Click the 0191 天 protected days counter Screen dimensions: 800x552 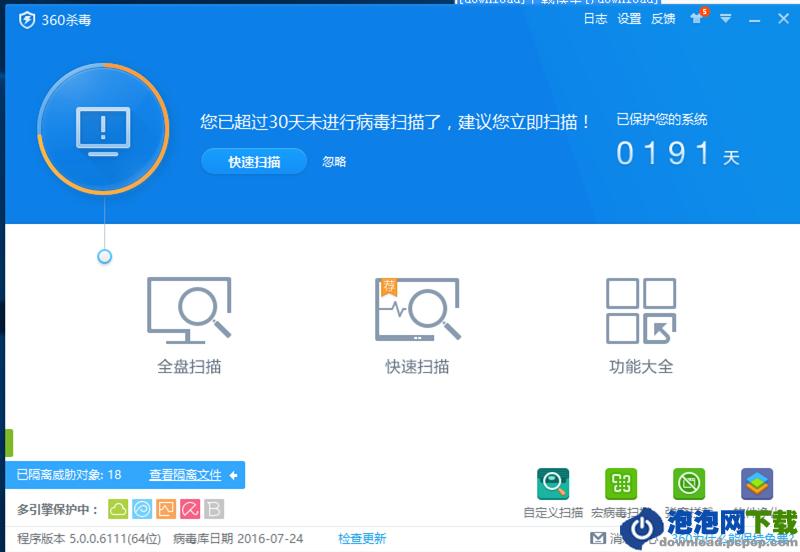pyautogui.click(x=678, y=154)
